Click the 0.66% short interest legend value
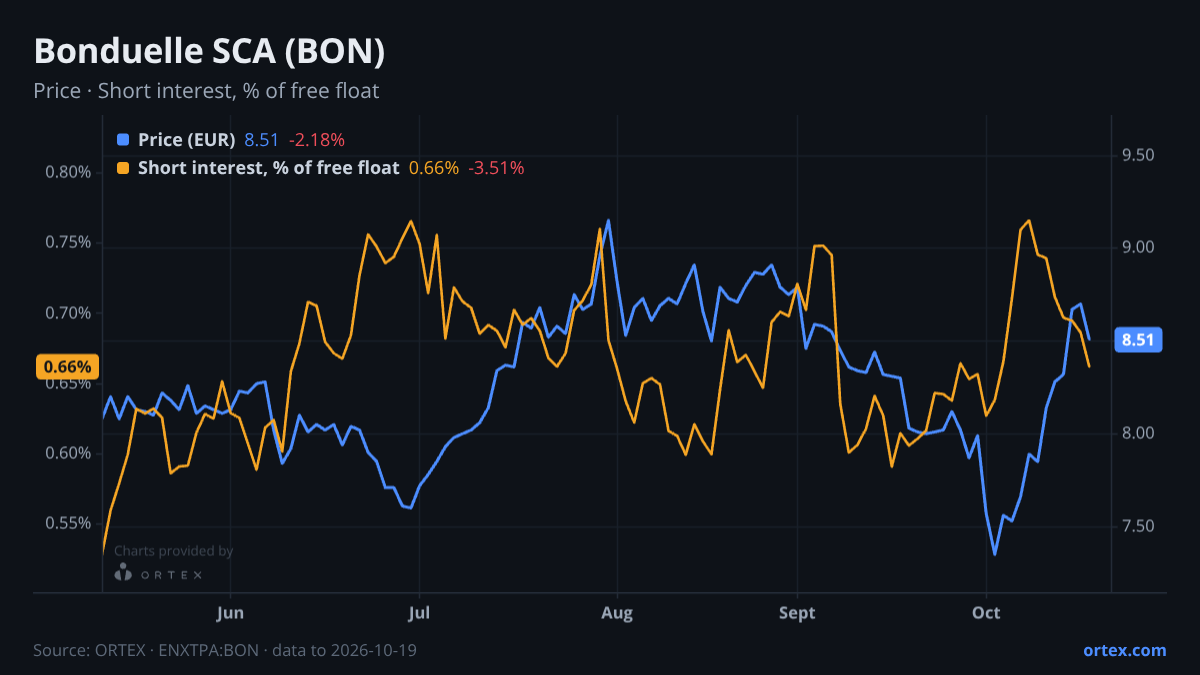 [434, 168]
